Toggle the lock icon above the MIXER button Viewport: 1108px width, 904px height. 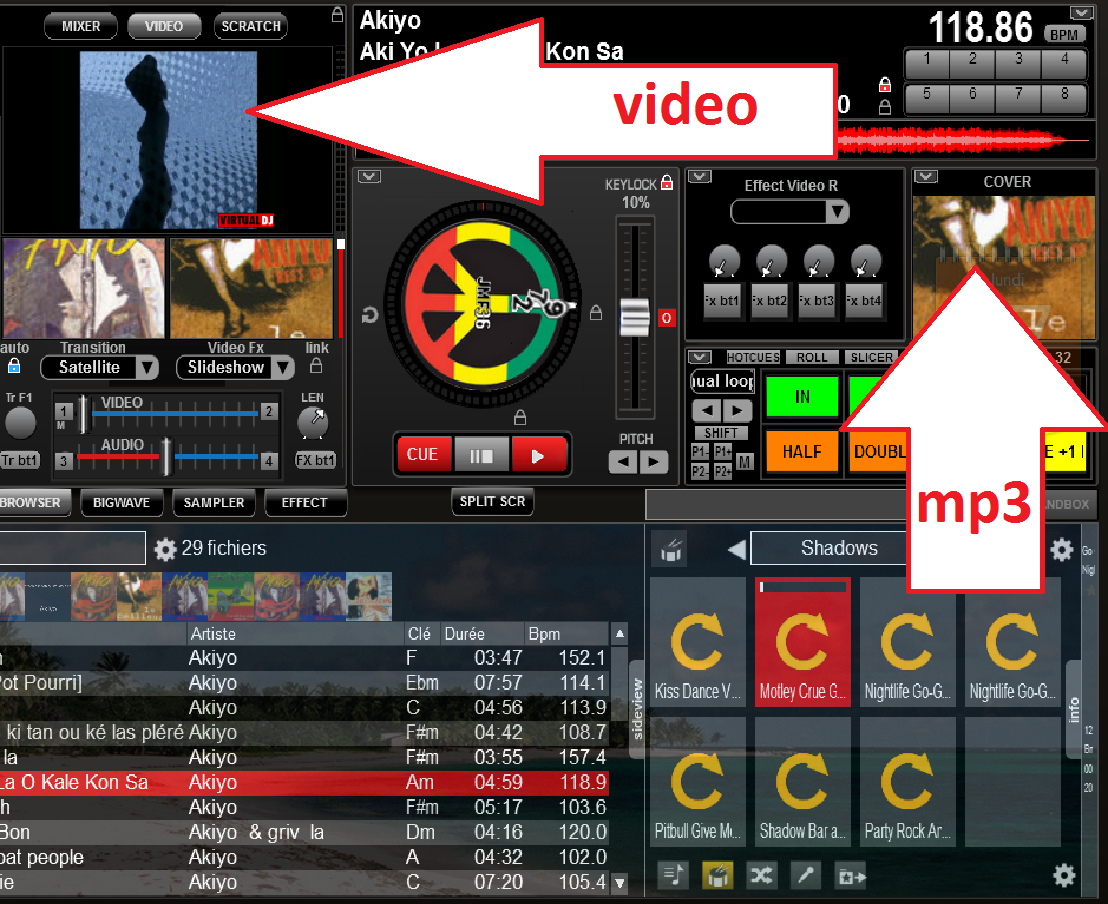coord(336,15)
